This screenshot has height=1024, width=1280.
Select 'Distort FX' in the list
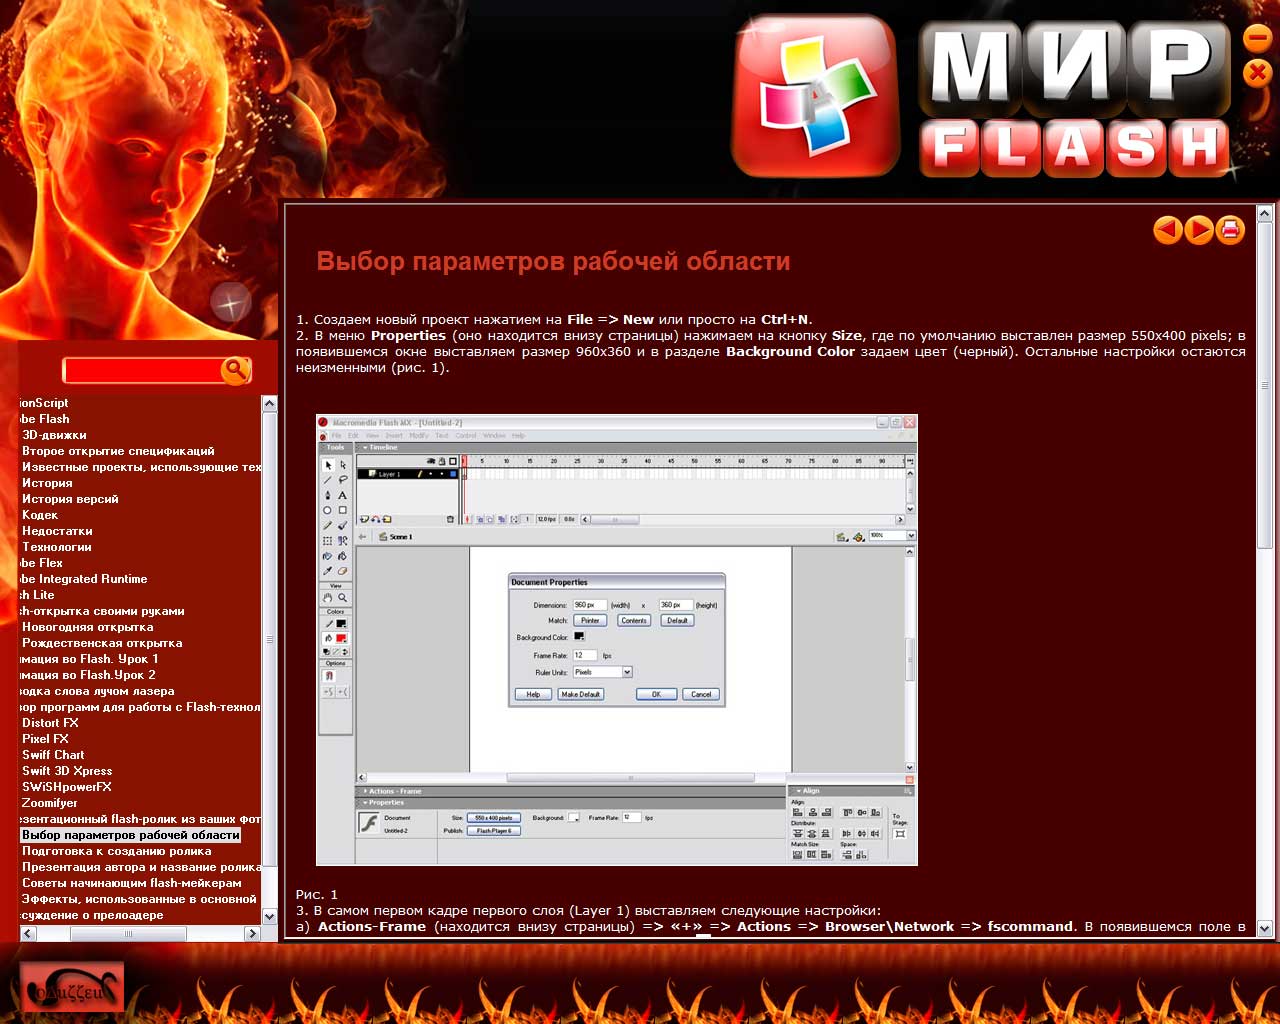[50, 723]
